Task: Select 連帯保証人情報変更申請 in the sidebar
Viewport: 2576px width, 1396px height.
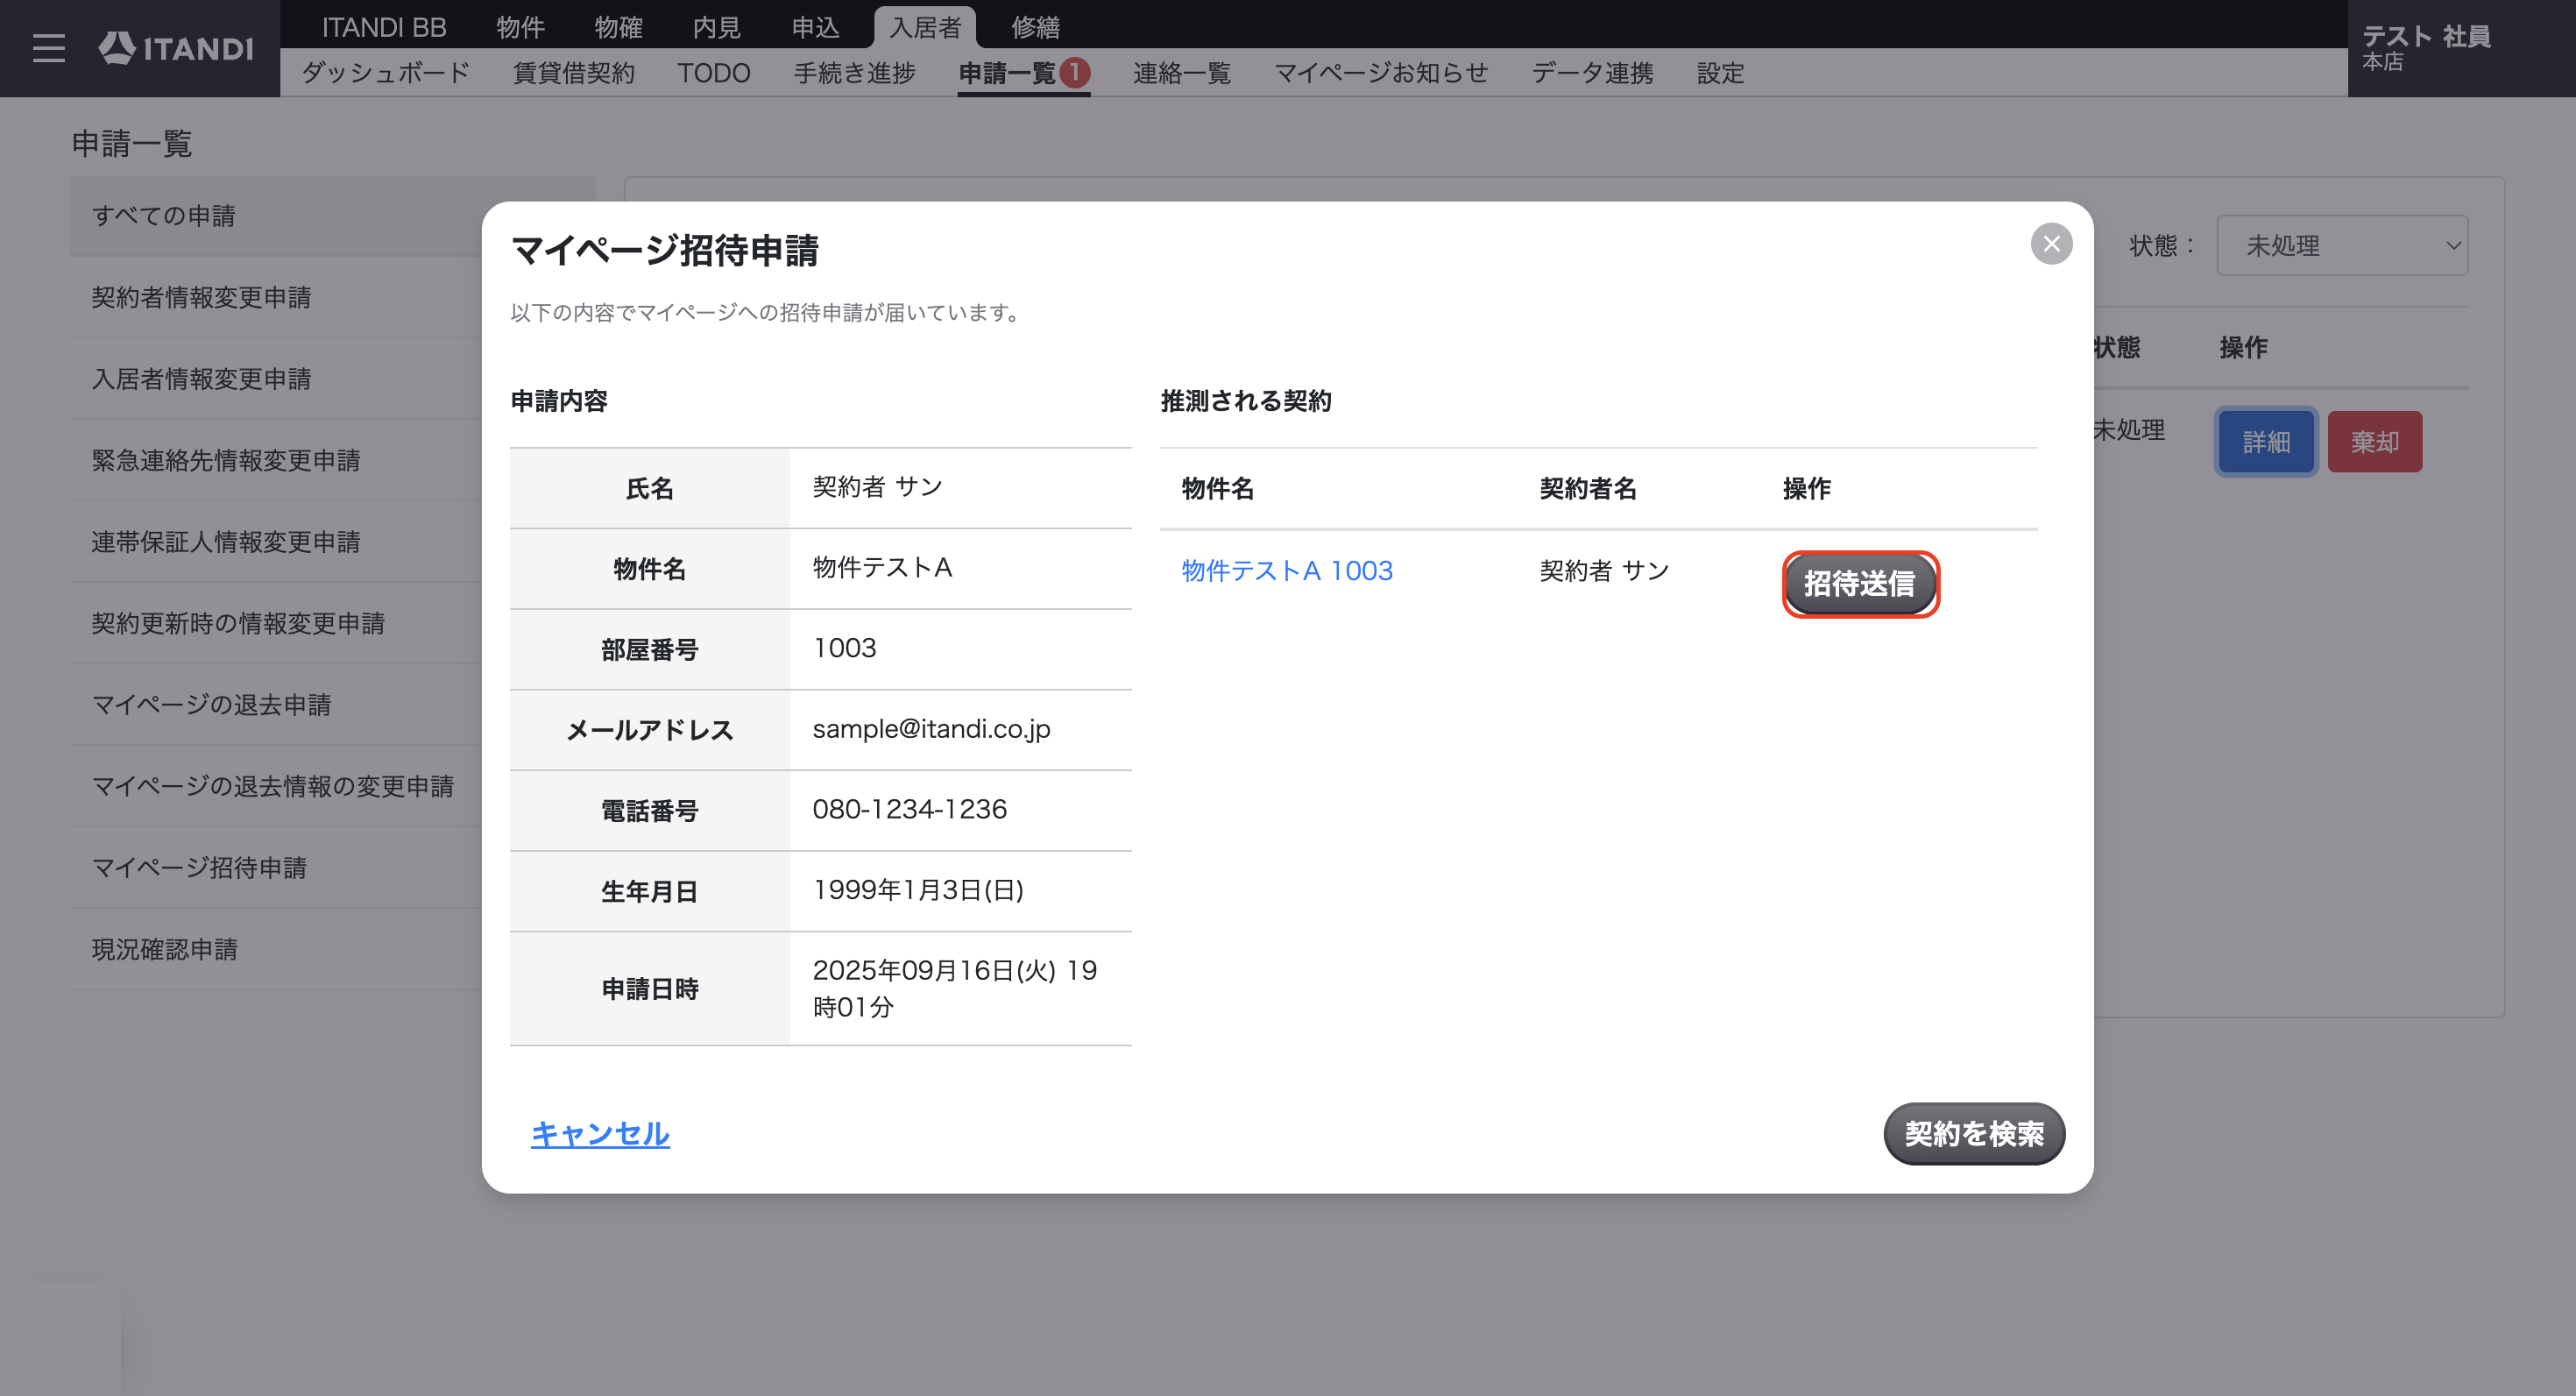Action: pyautogui.click(x=276, y=542)
